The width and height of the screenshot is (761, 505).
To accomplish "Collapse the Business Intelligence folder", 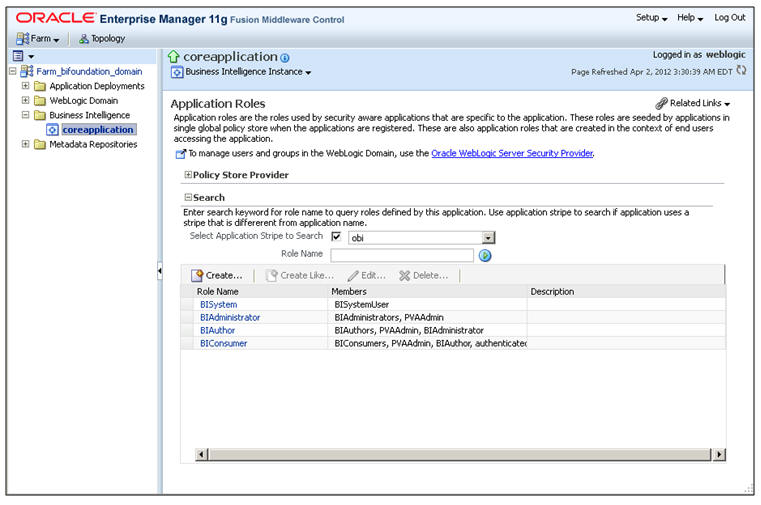I will click(25, 115).
